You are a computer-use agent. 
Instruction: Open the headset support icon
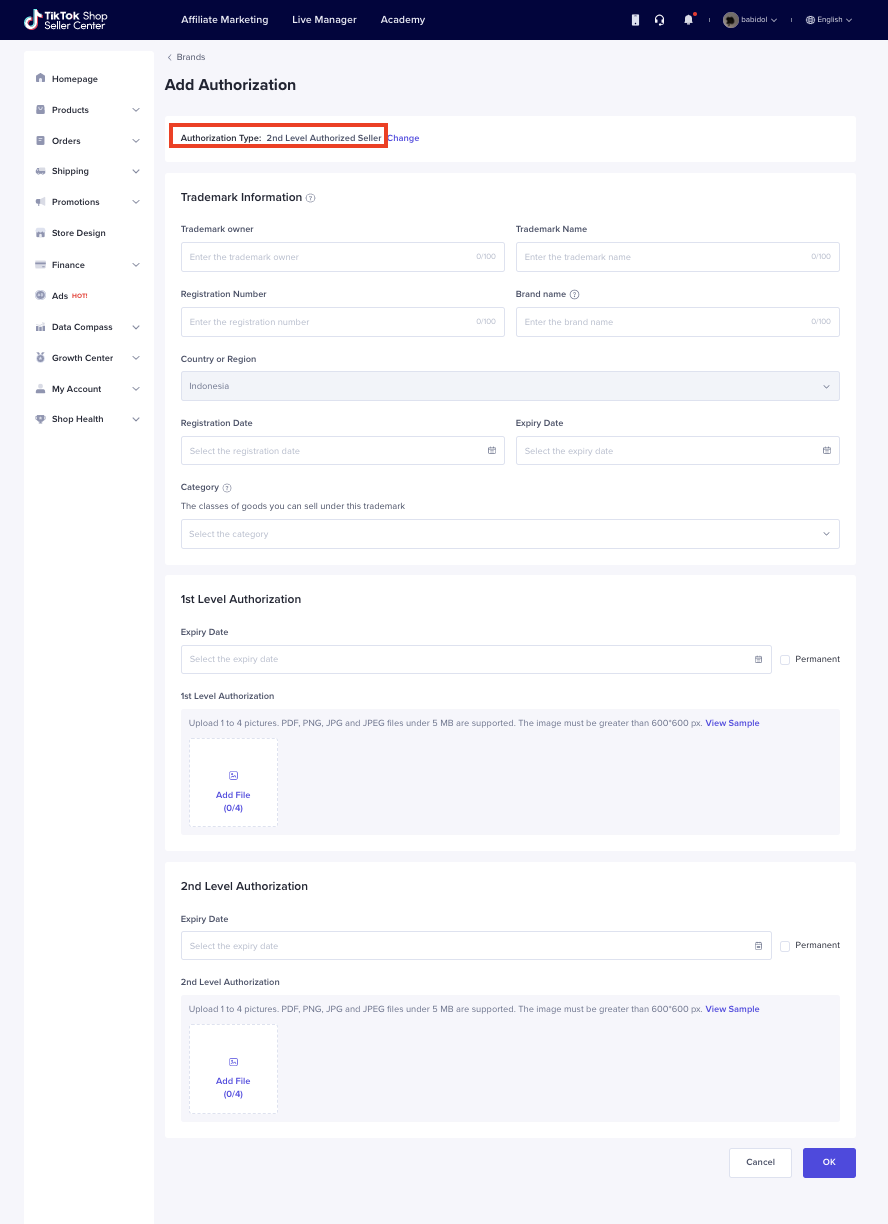coord(660,20)
